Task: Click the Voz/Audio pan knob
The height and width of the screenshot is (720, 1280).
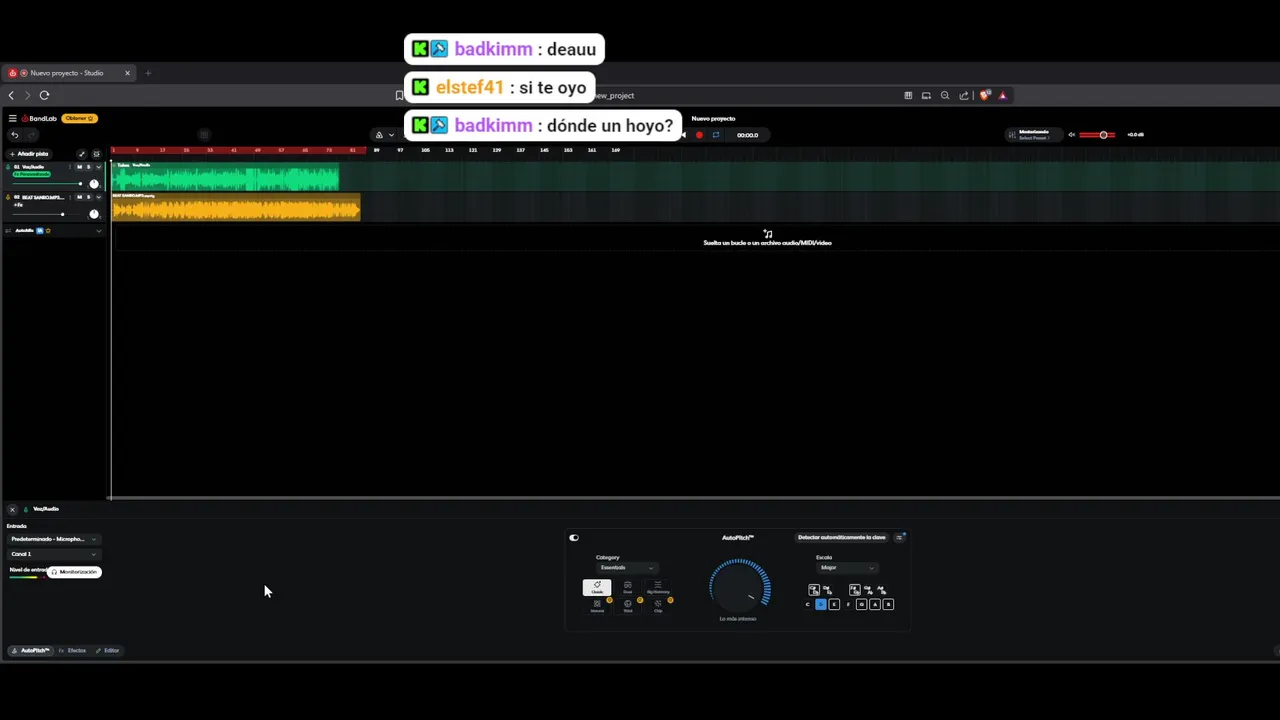Action: point(94,184)
